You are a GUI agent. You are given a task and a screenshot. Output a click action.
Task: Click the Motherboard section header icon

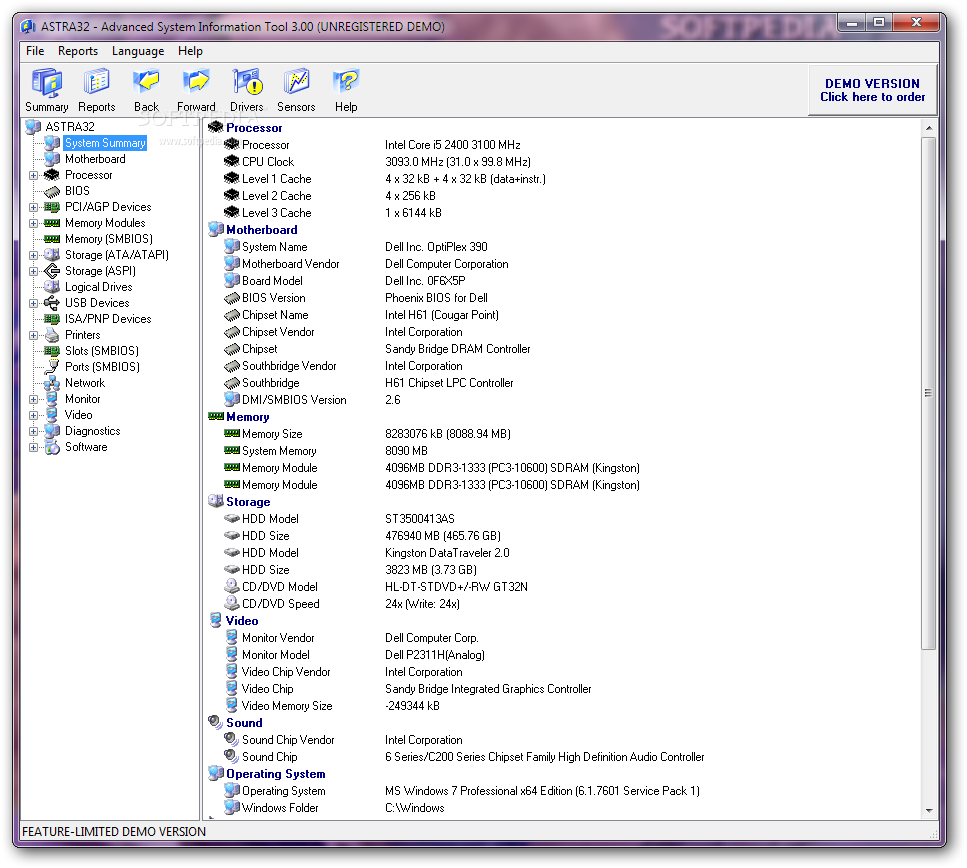tap(215, 229)
